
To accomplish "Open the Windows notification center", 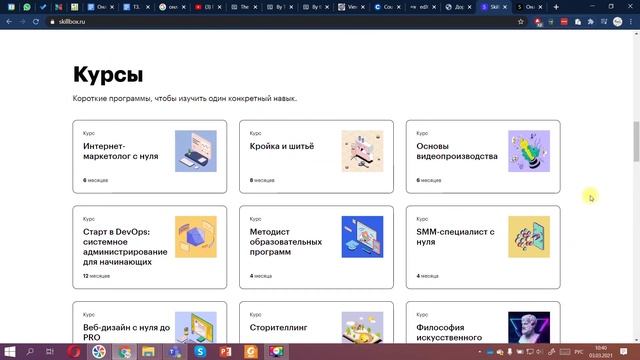I will click(x=624, y=352).
